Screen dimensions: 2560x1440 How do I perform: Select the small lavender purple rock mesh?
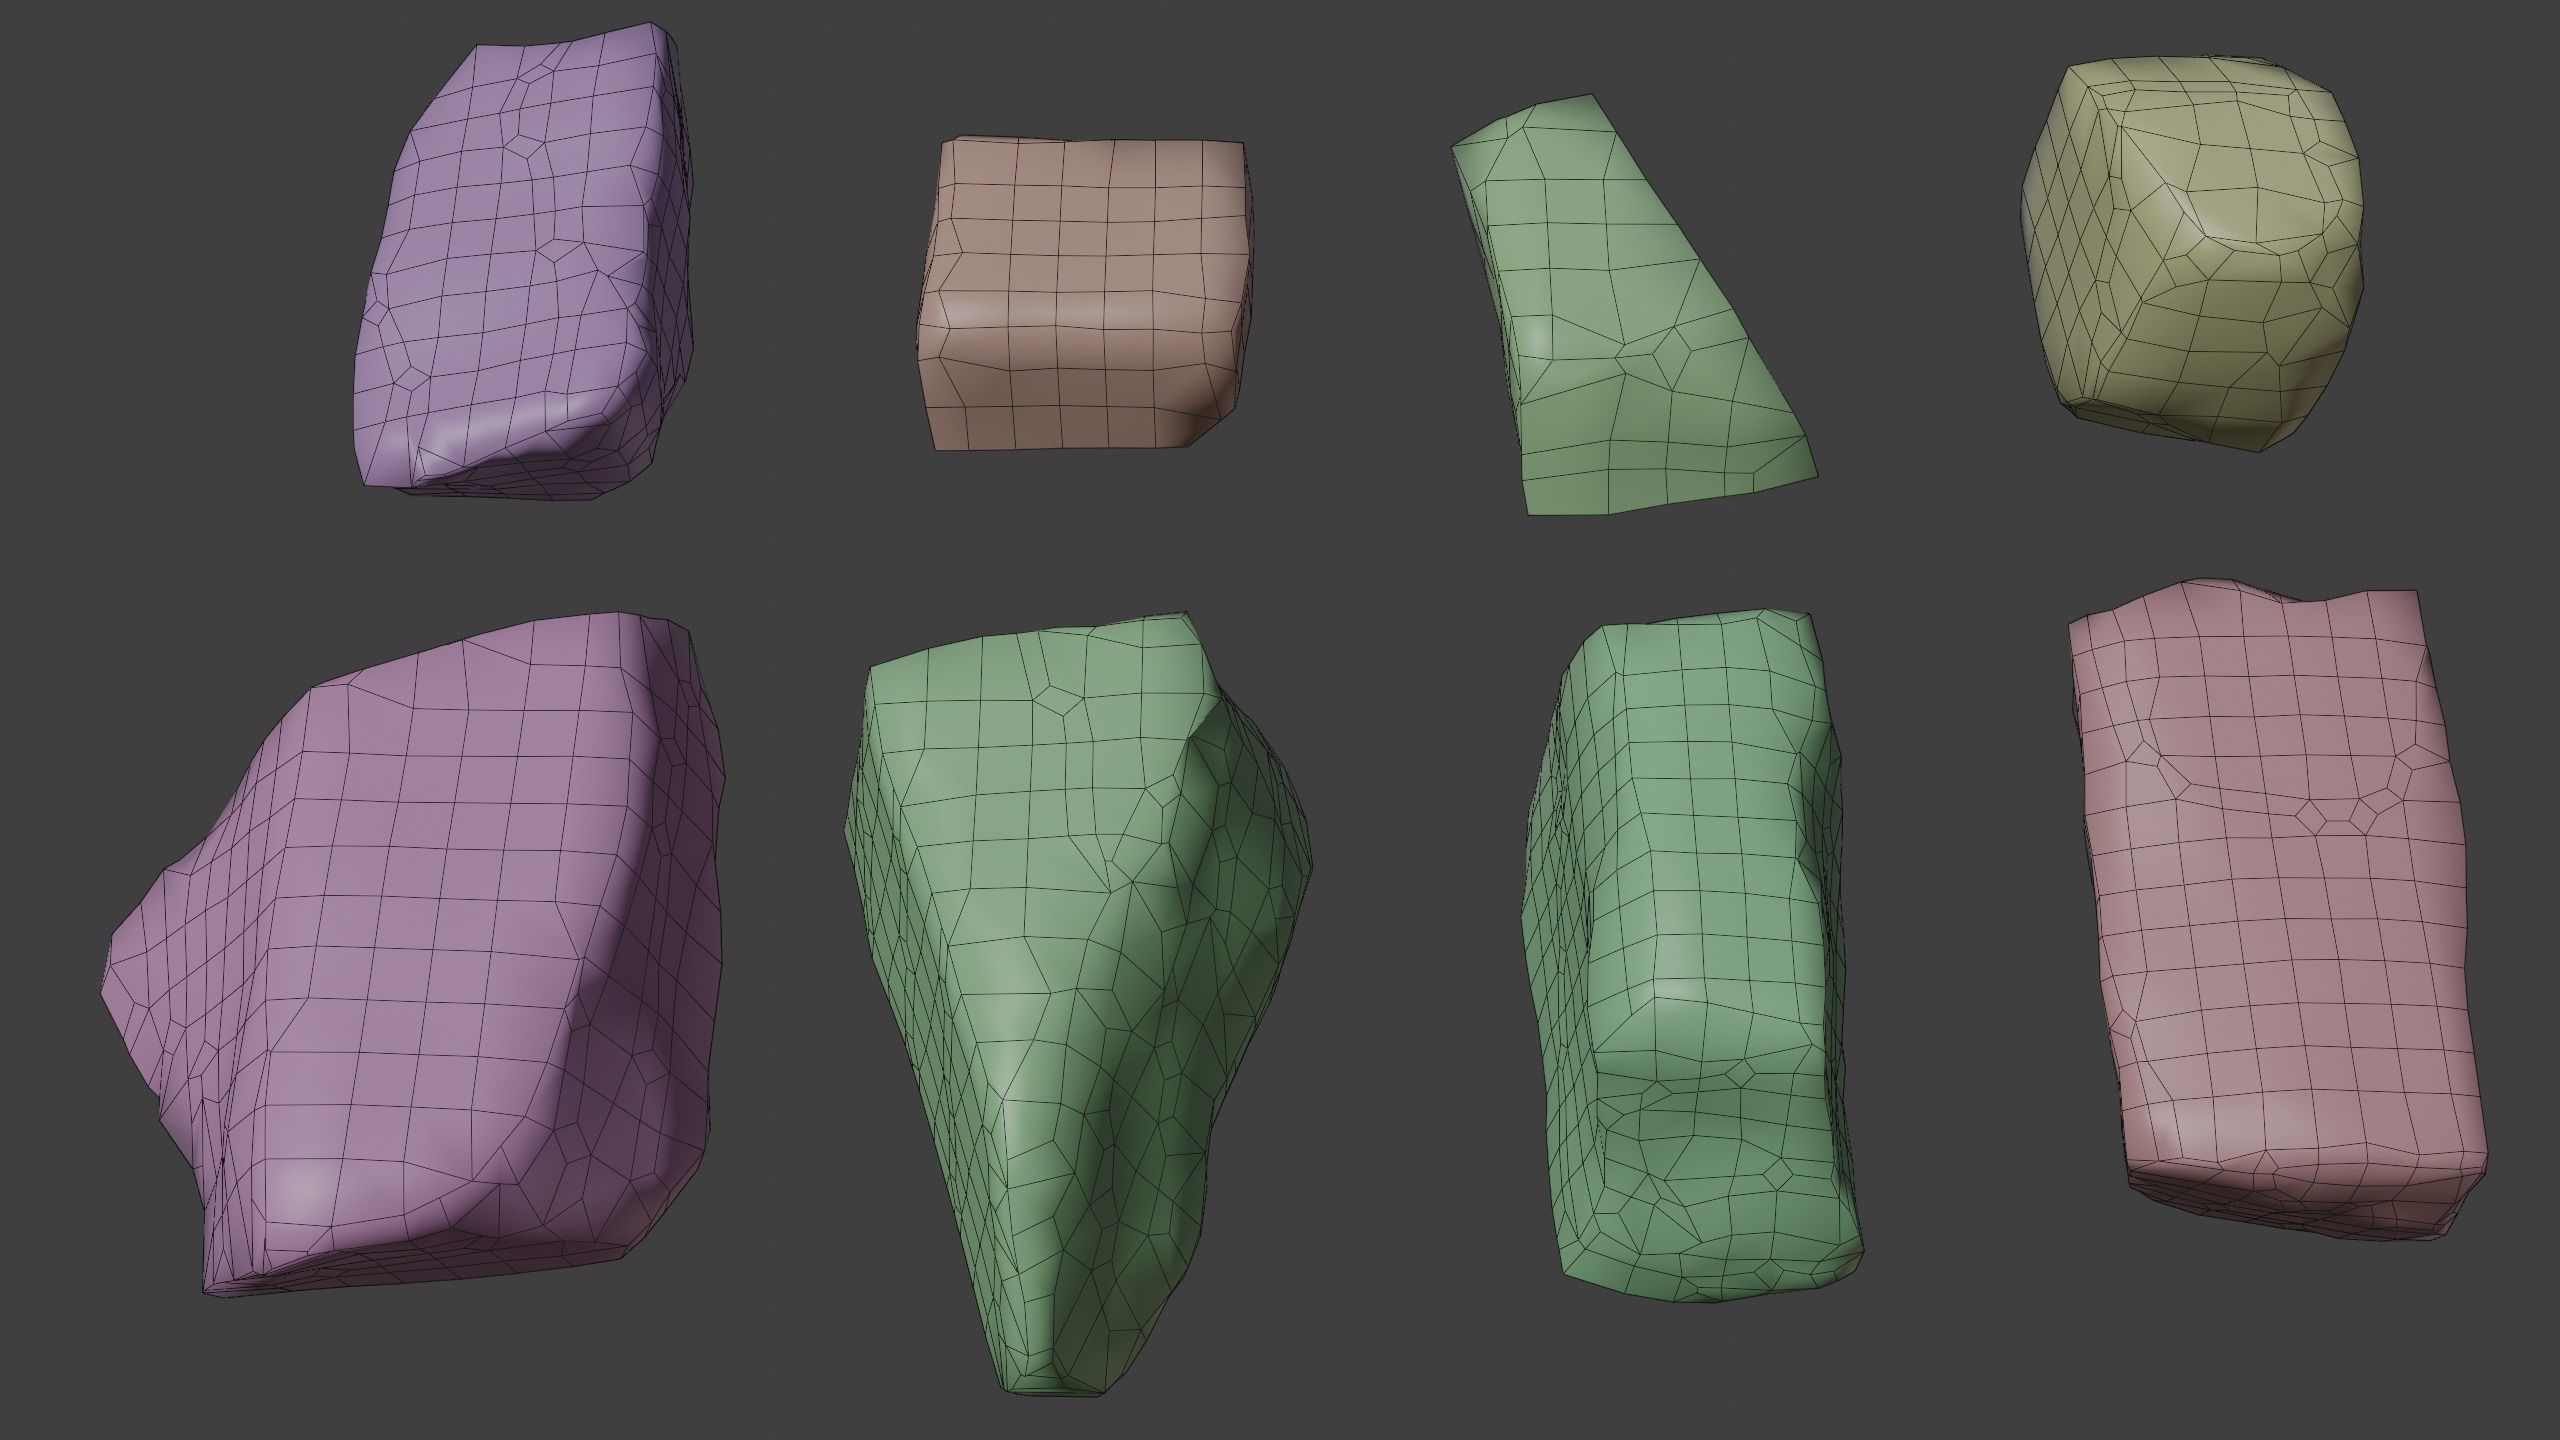[x=525, y=260]
